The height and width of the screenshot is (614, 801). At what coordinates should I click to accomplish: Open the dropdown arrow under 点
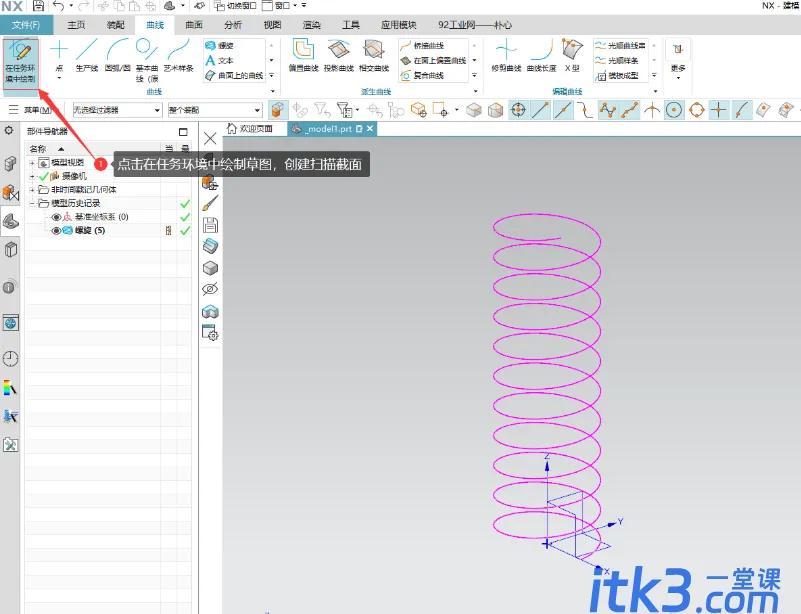(x=59, y=78)
